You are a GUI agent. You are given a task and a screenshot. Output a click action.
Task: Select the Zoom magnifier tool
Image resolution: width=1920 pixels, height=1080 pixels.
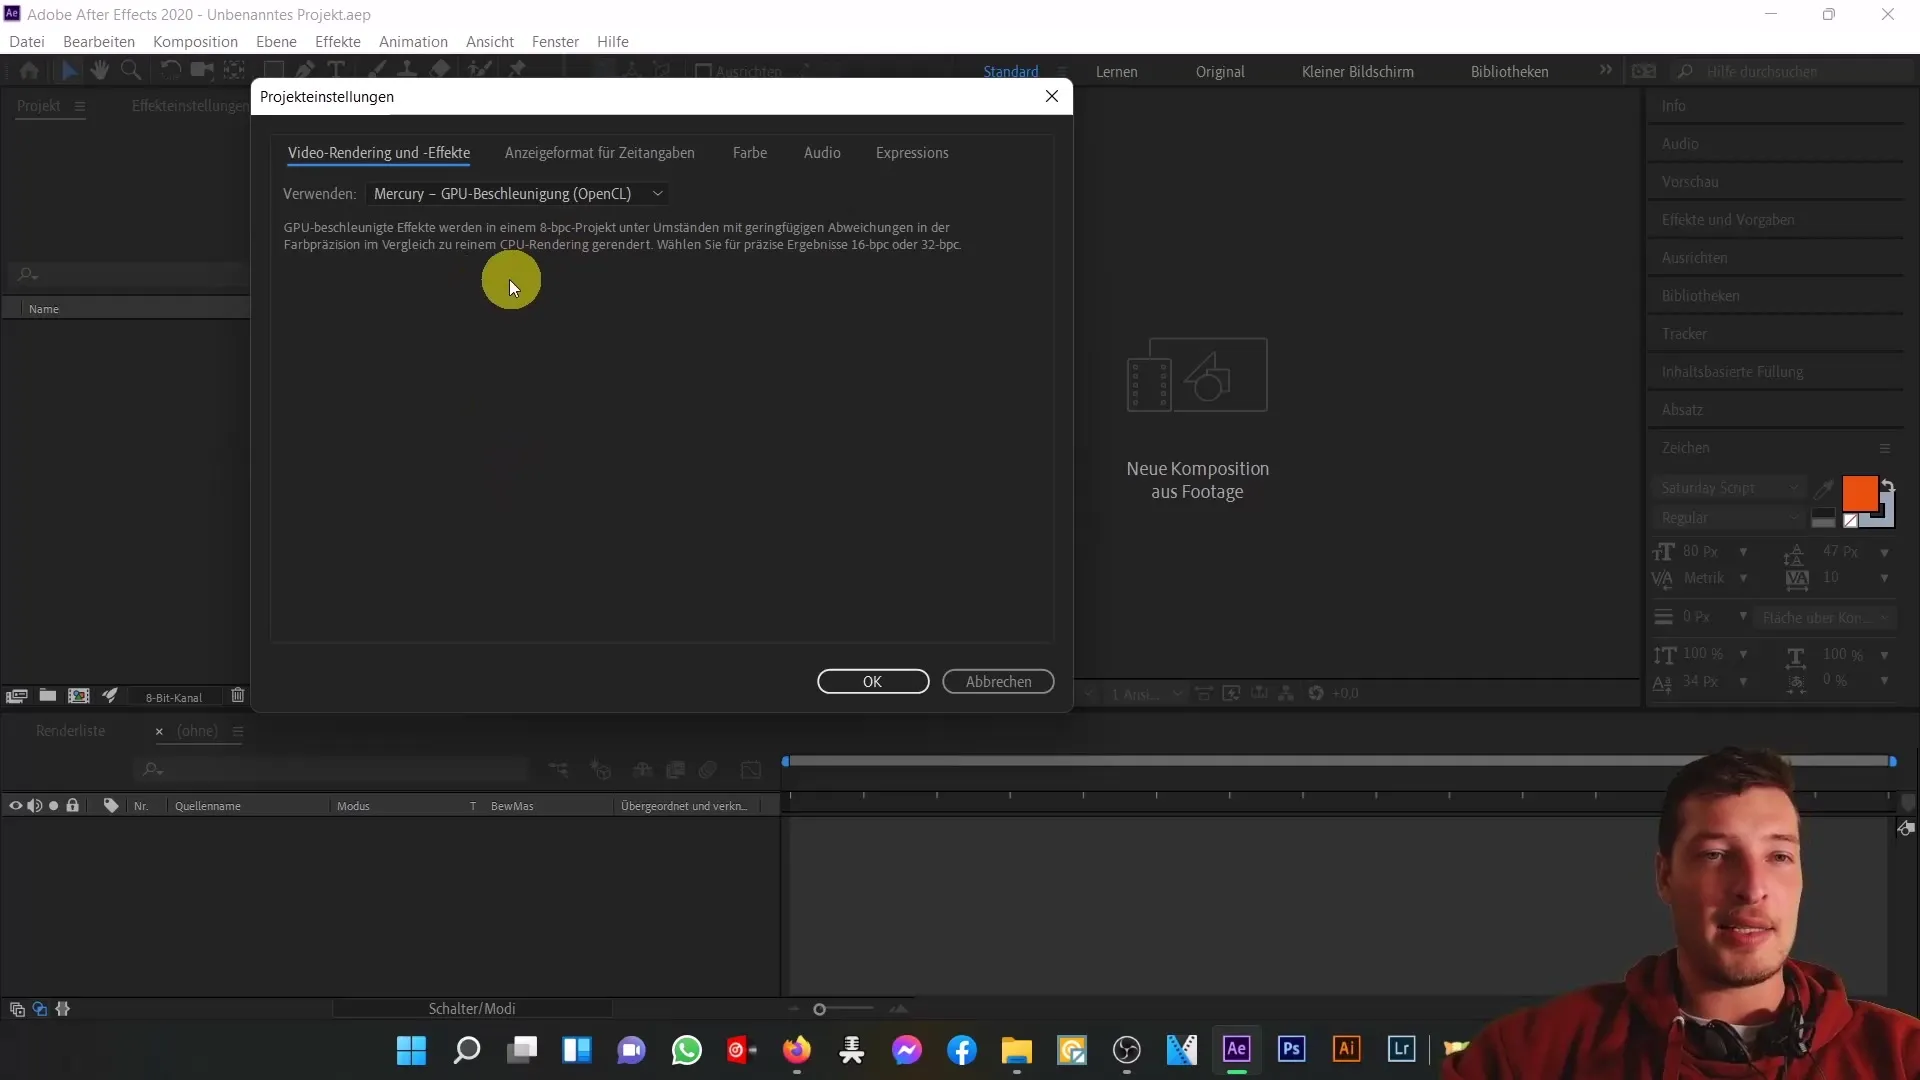(x=130, y=70)
